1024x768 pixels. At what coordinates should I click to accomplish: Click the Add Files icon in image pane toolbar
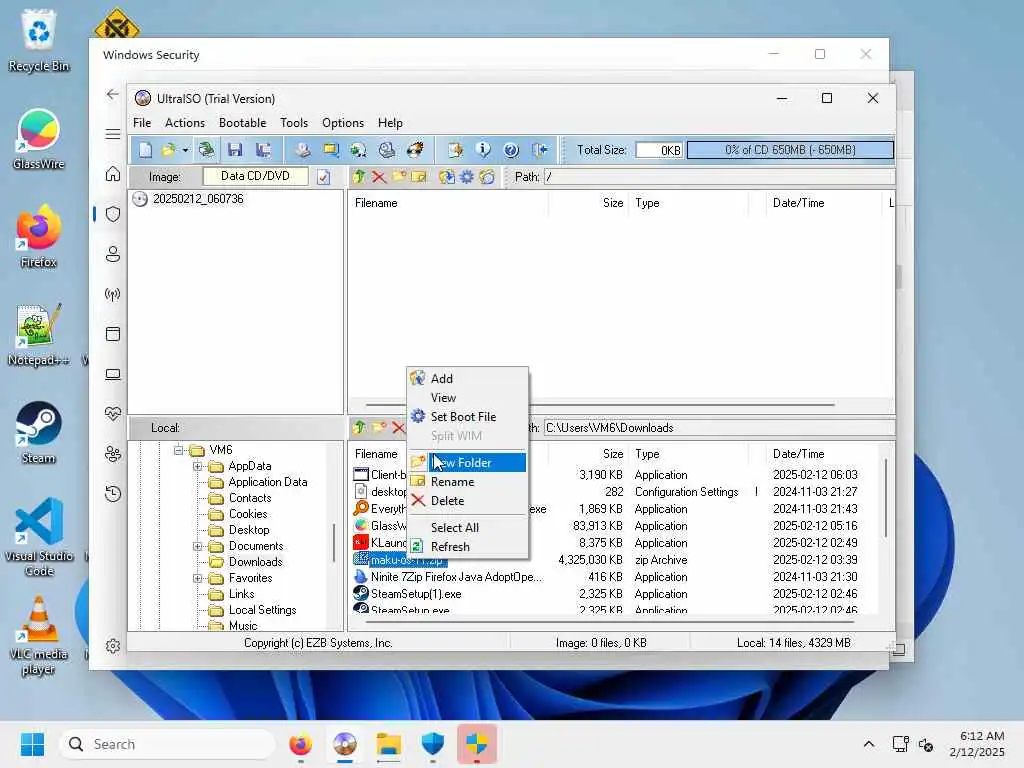(447, 176)
